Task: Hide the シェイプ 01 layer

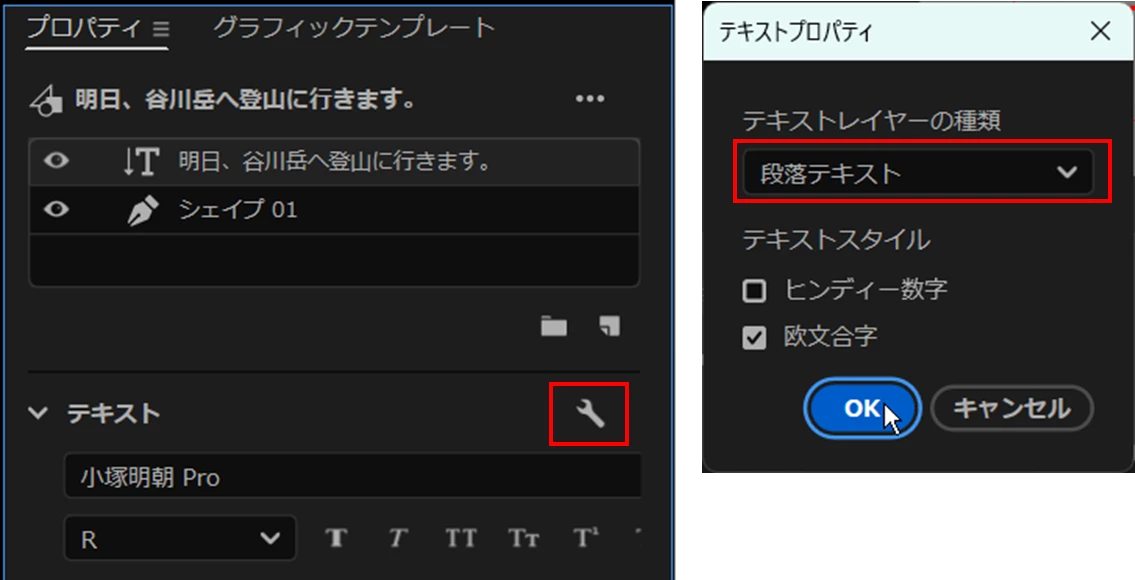Action: (56, 209)
